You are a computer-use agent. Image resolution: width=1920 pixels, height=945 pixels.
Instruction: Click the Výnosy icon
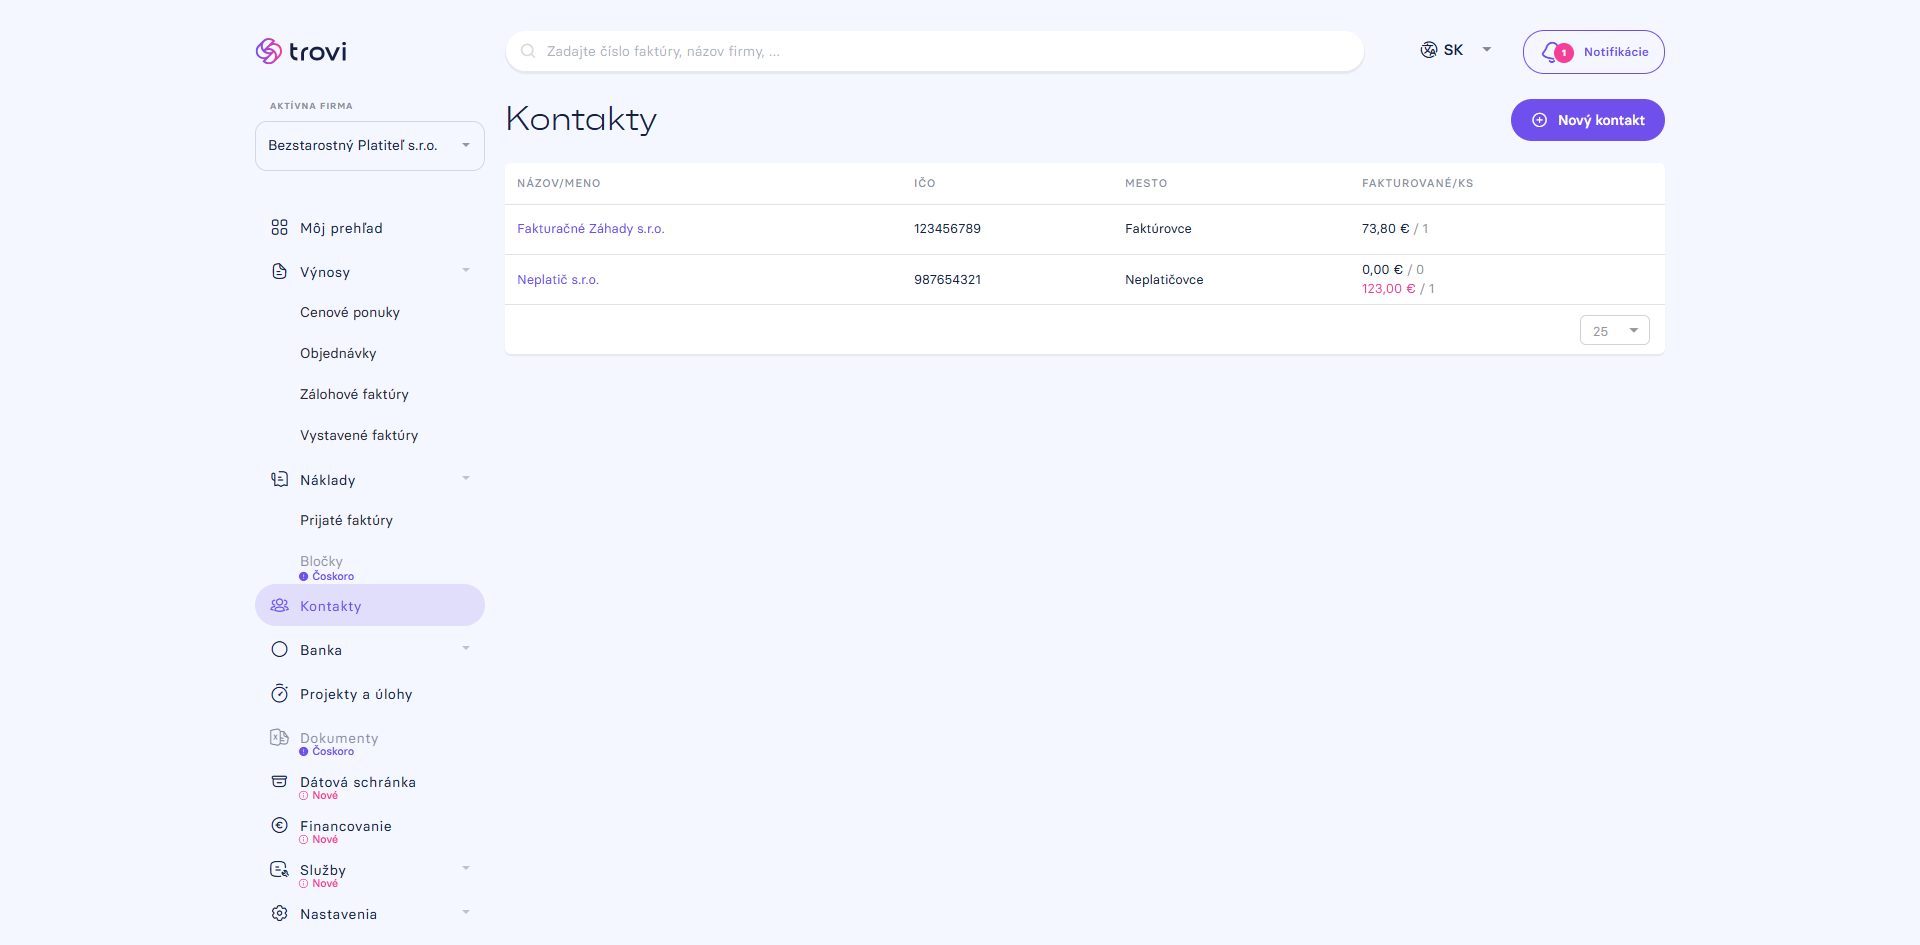tap(279, 272)
